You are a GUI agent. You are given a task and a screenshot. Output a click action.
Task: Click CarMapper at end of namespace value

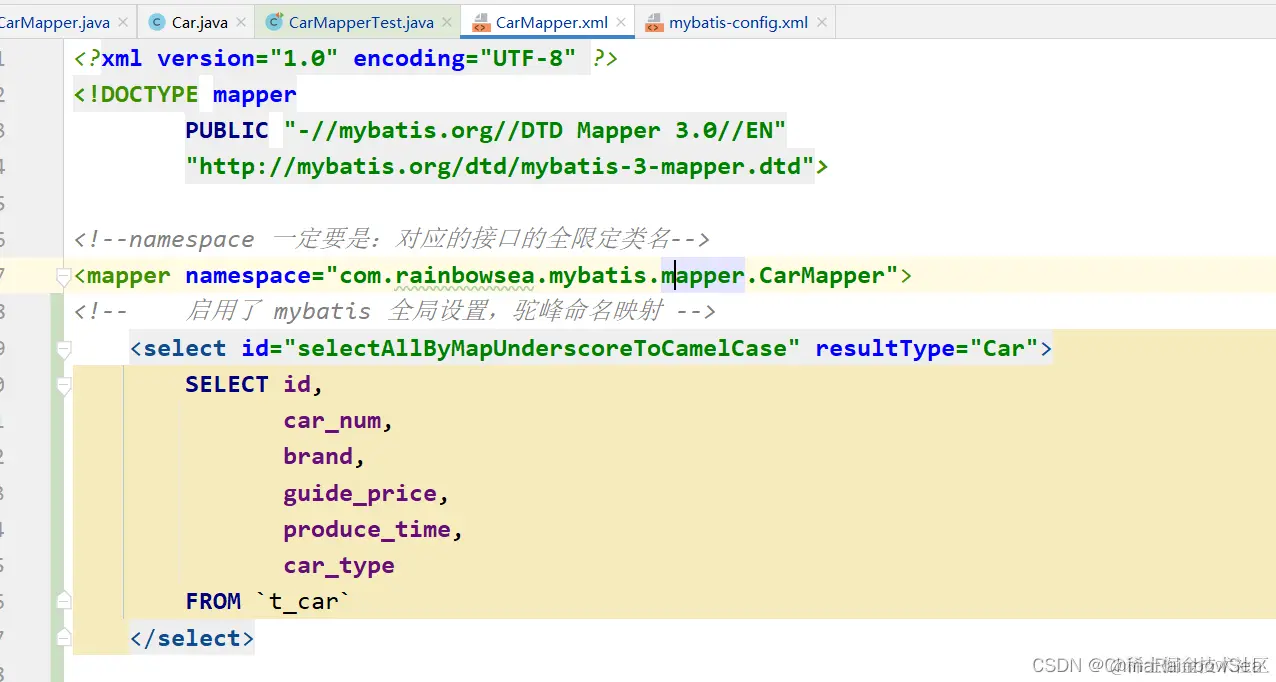[x=822, y=276]
